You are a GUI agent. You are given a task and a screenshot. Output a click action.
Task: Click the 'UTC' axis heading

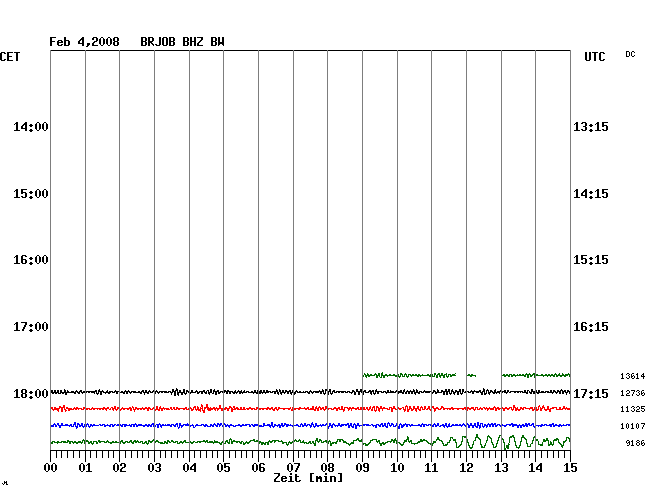click(594, 57)
